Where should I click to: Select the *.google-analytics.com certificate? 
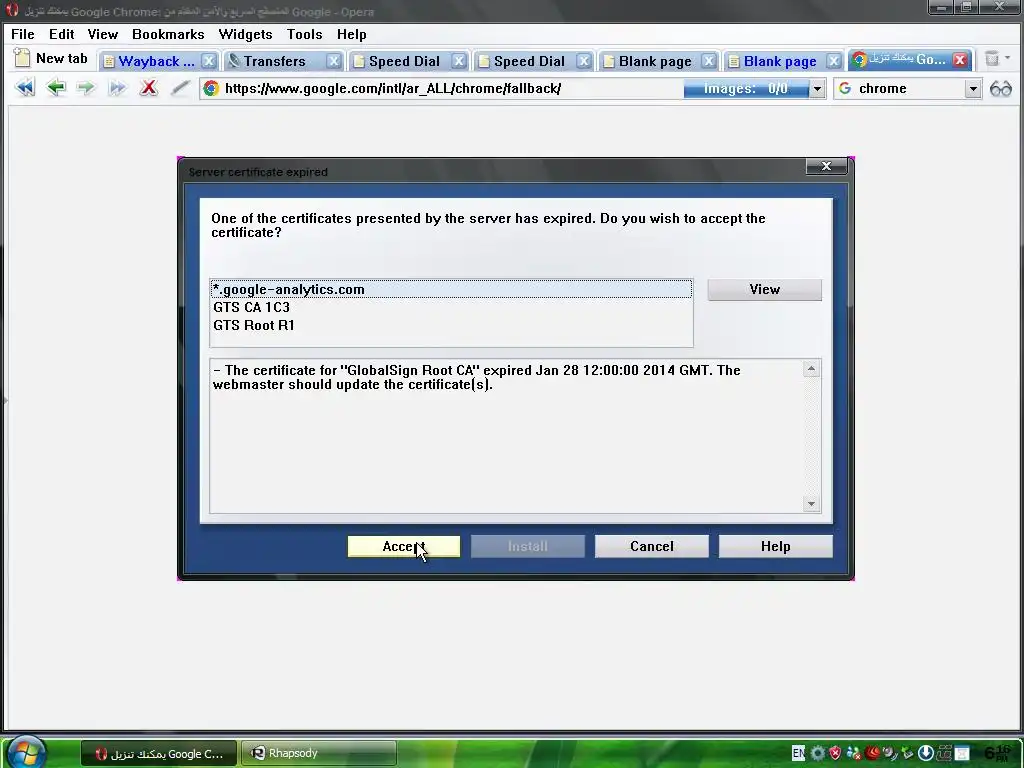(x=451, y=289)
